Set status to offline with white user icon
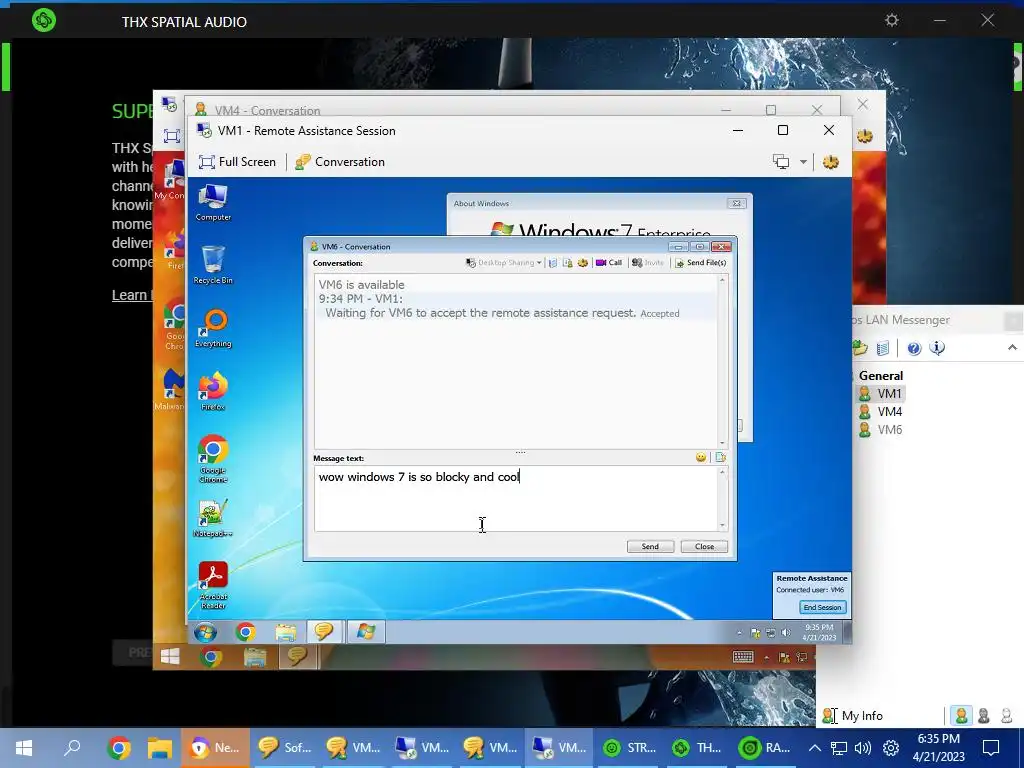The height and width of the screenshot is (768, 1024). [1006, 716]
